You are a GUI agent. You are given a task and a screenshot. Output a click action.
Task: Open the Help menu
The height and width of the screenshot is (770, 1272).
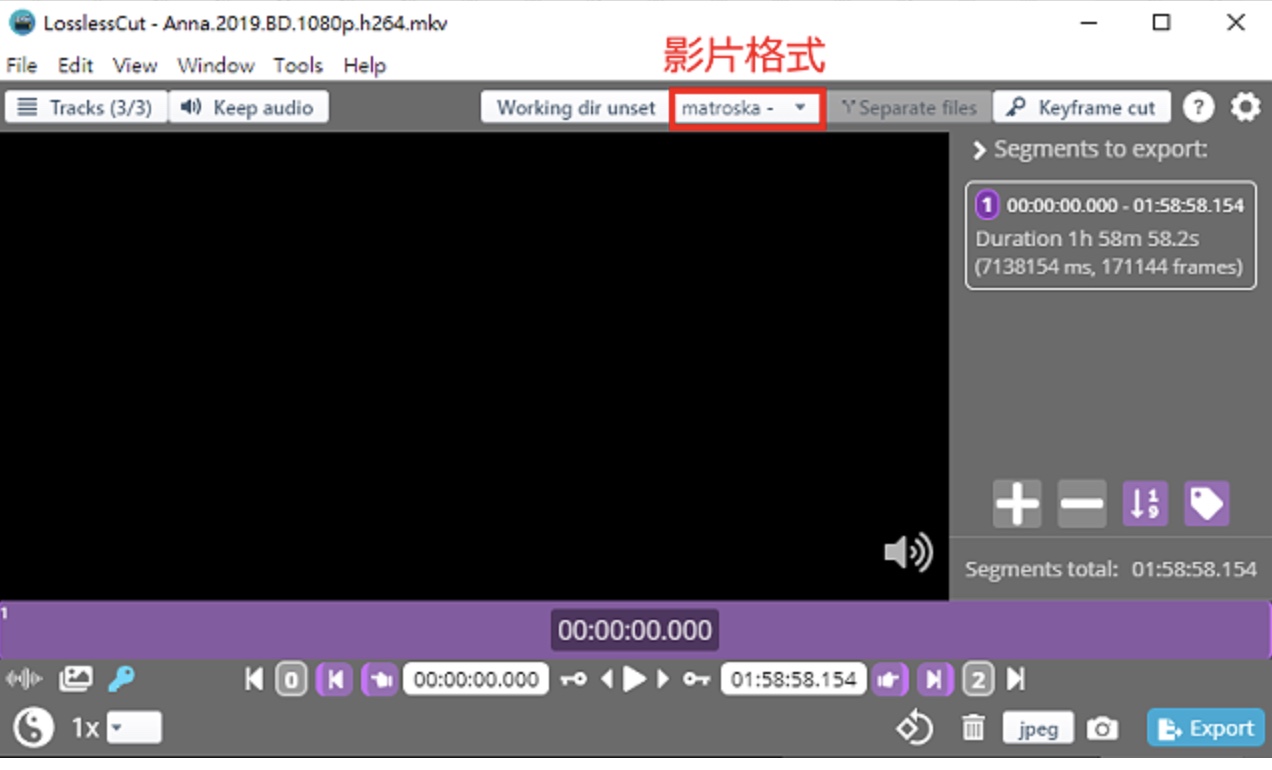tap(365, 65)
